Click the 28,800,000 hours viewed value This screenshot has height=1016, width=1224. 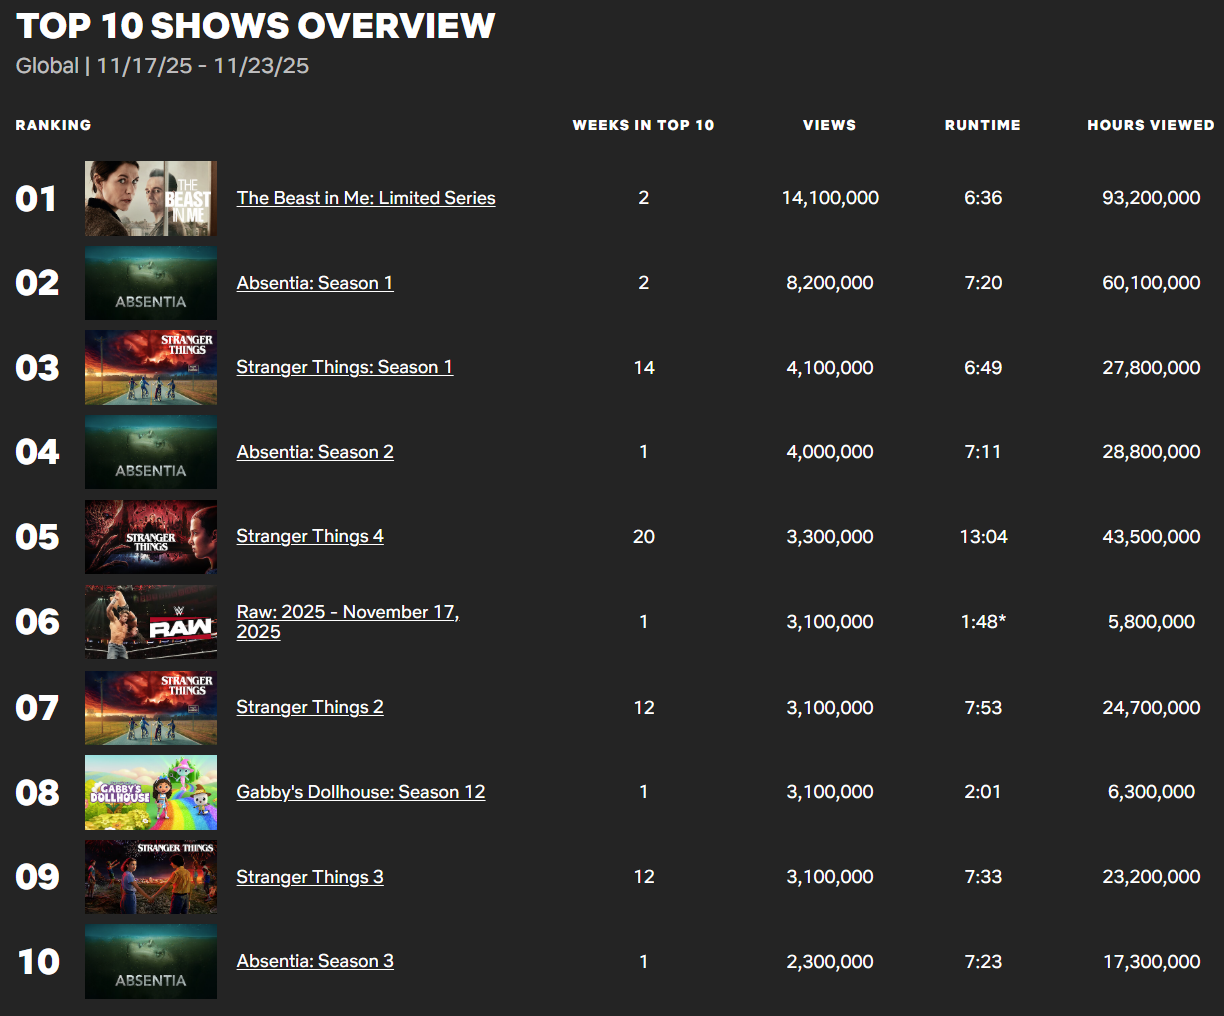(1151, 452)
